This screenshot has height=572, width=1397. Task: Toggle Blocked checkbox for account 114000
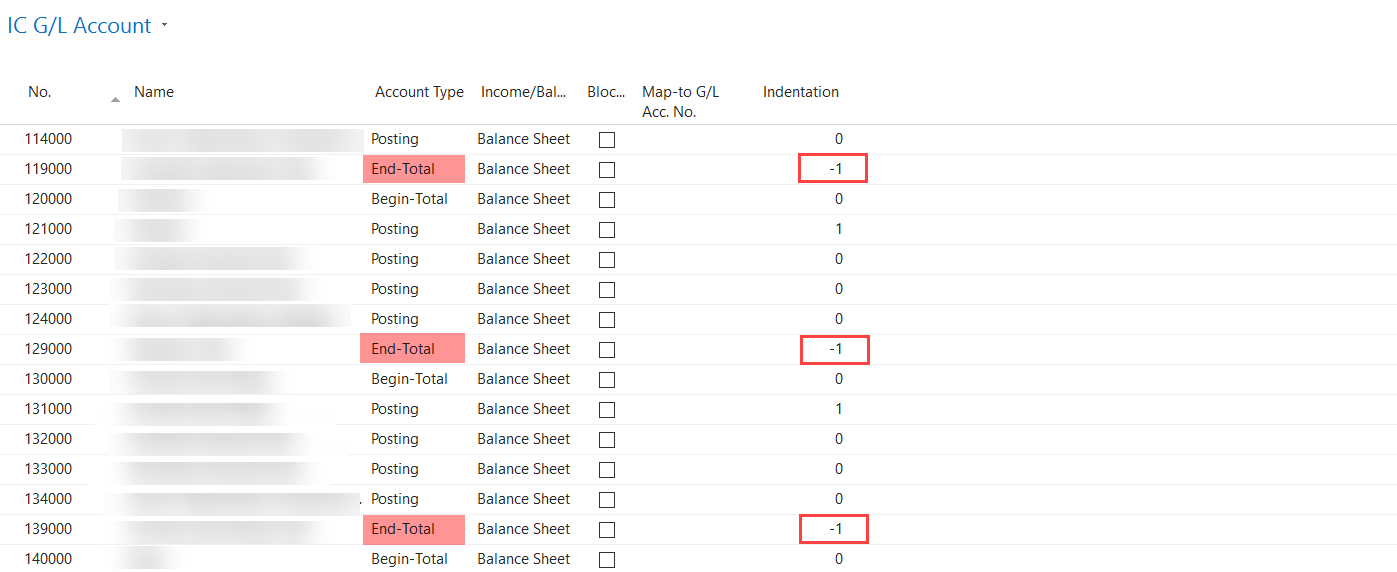click(x=607, y=140)
